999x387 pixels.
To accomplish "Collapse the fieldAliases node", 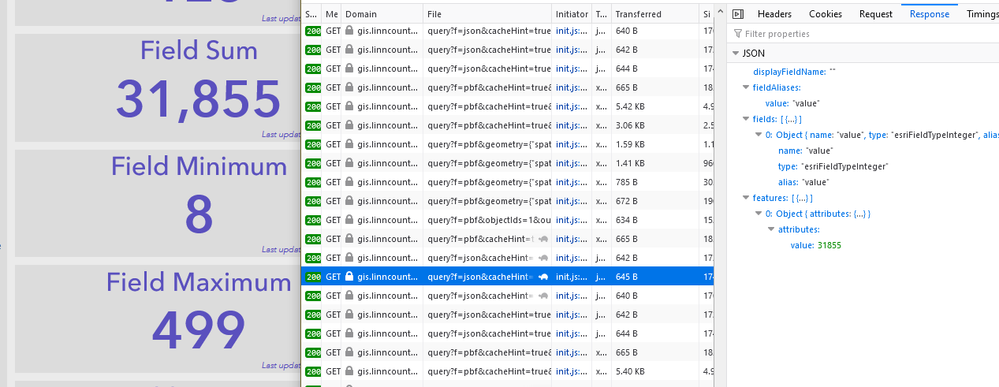I will tap(746, 87).
